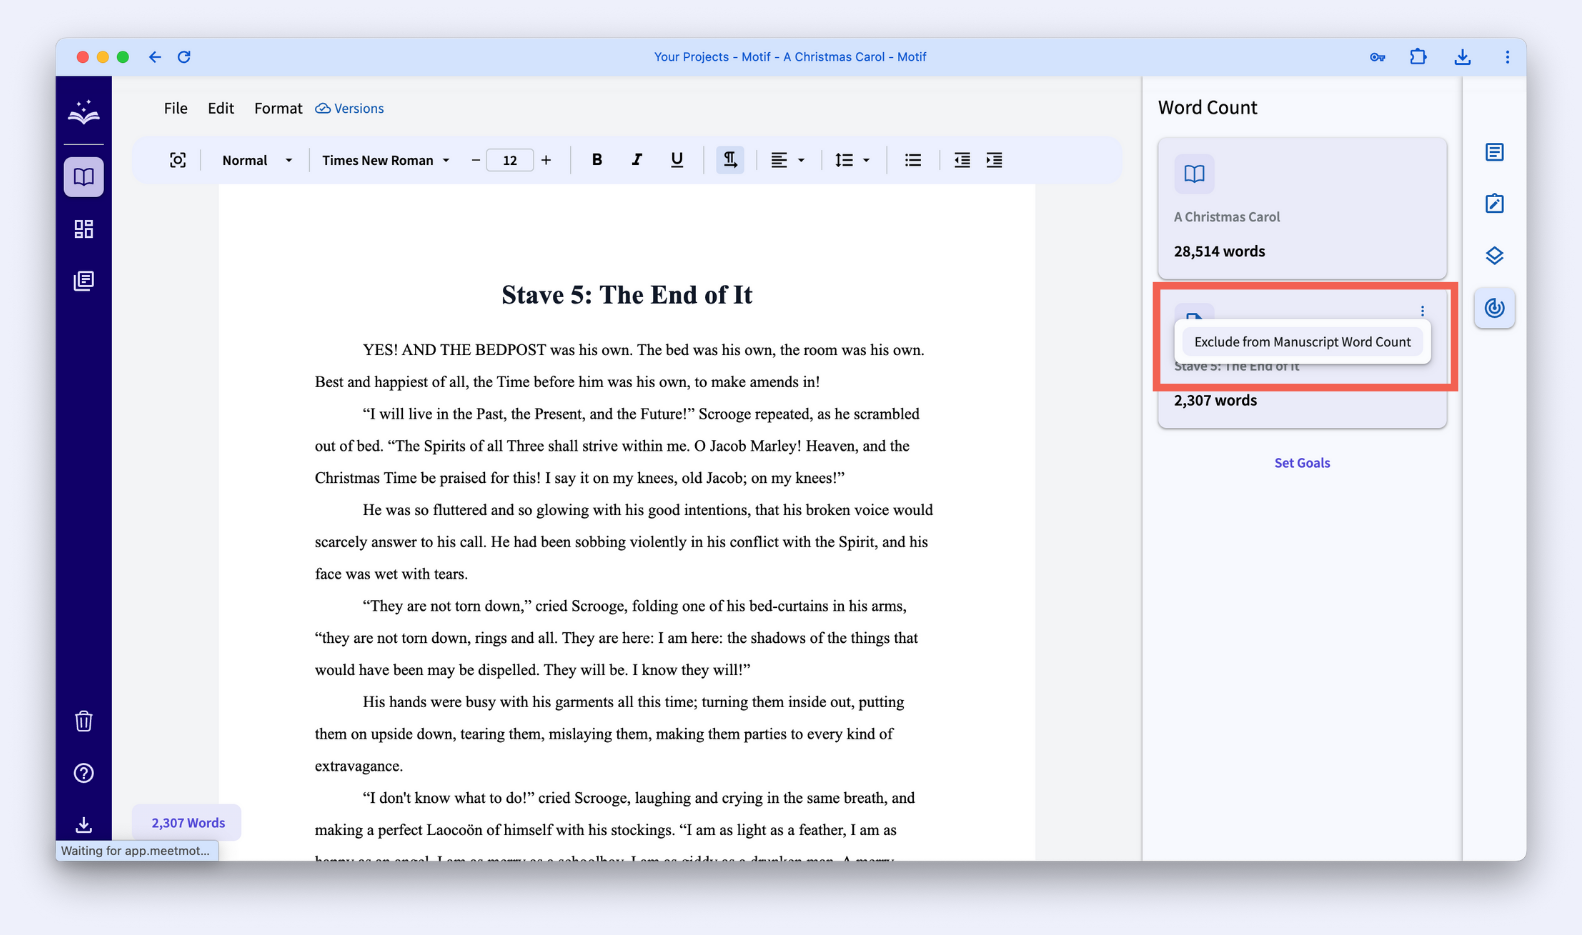The height and width of the screenshot is (935, 1582).
Task: Click the 28,514 words total
Action: [x=1219, y=252]
